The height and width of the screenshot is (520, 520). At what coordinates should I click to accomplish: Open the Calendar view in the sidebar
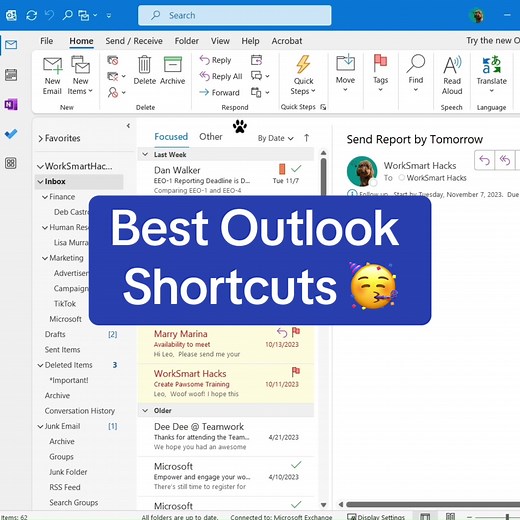coord(11,75)
